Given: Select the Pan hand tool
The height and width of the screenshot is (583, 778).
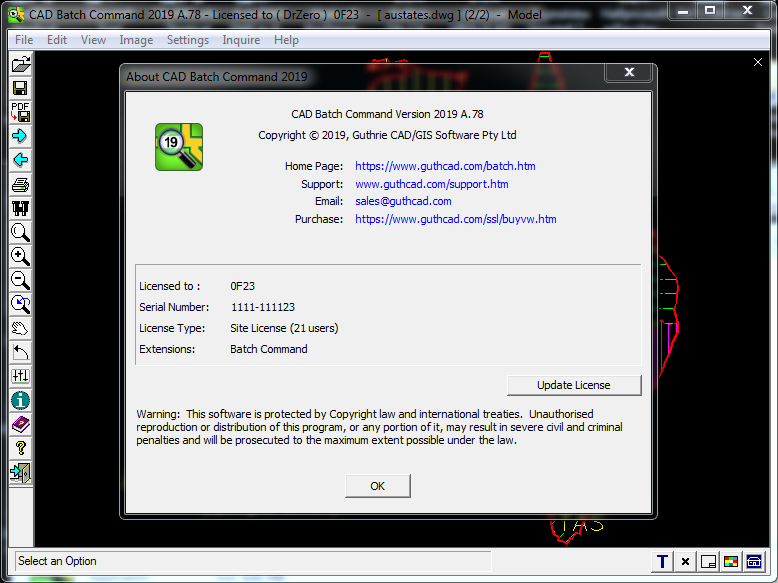Looking at the screenshot, I should coord(21,328).
